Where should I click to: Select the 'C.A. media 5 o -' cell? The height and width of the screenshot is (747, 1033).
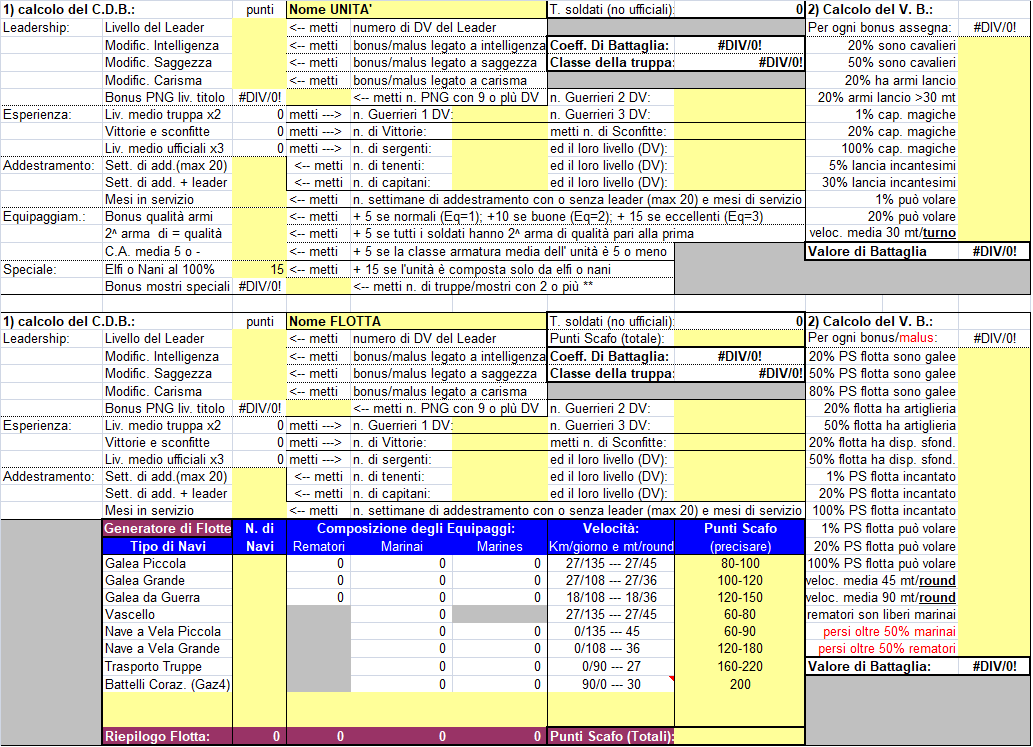pos(167,252)
